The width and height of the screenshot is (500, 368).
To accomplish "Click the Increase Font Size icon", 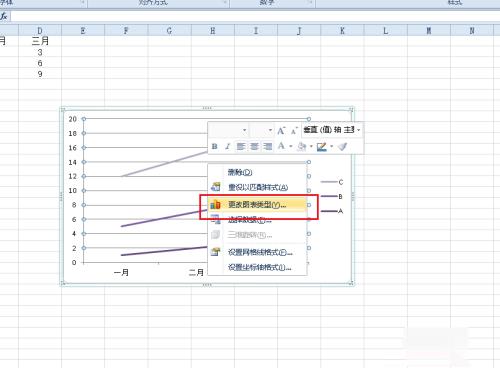I will pyautogui.click(x=281, y=131).
